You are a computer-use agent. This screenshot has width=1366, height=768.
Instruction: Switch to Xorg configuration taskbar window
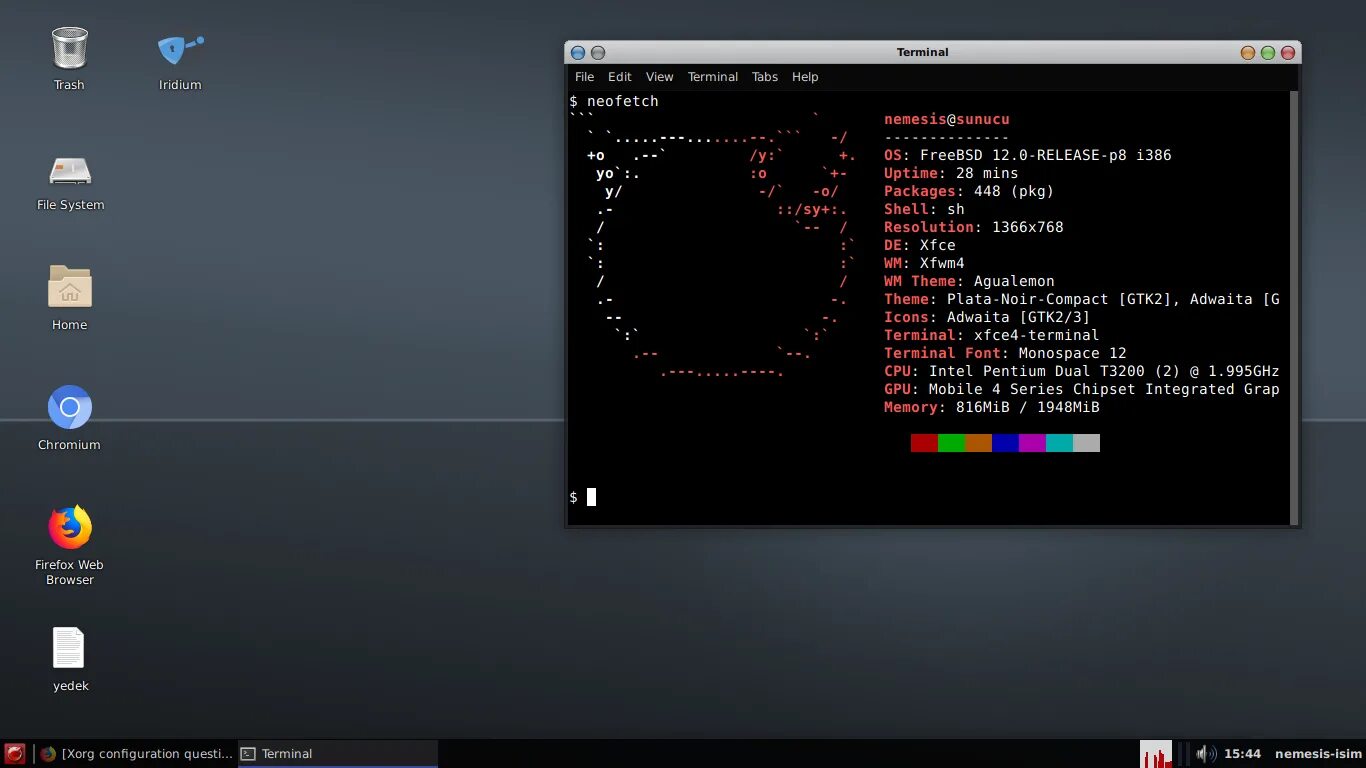tap(136, 754)
